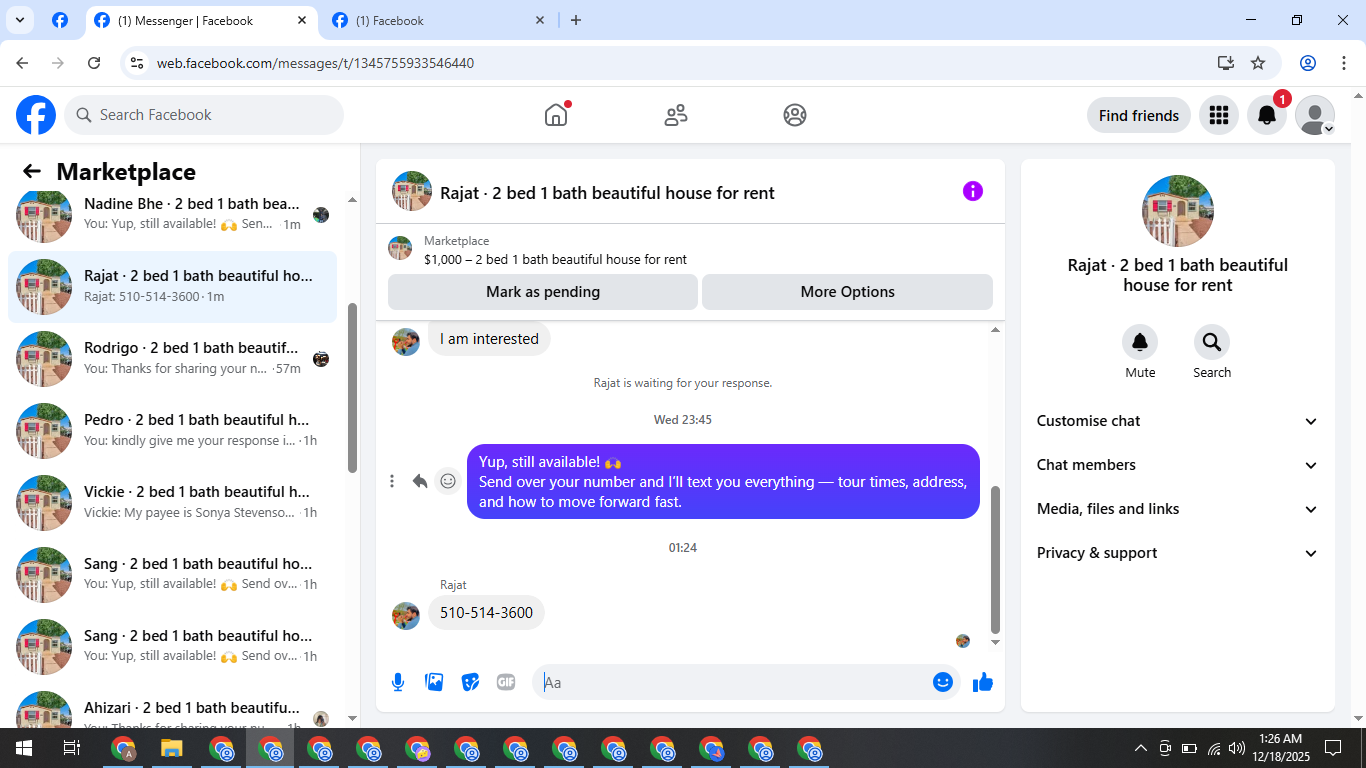Attach a photo file icon
This screenshot has width=1366, height=768.
point(434,682)
